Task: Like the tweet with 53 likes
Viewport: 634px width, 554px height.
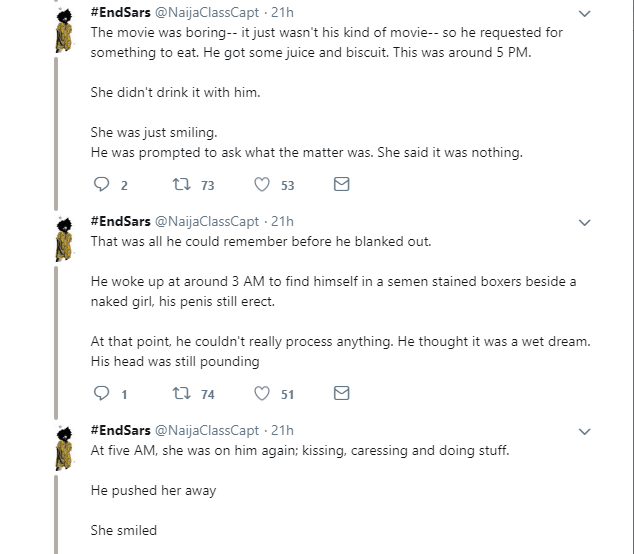Action: pos(263,185)
